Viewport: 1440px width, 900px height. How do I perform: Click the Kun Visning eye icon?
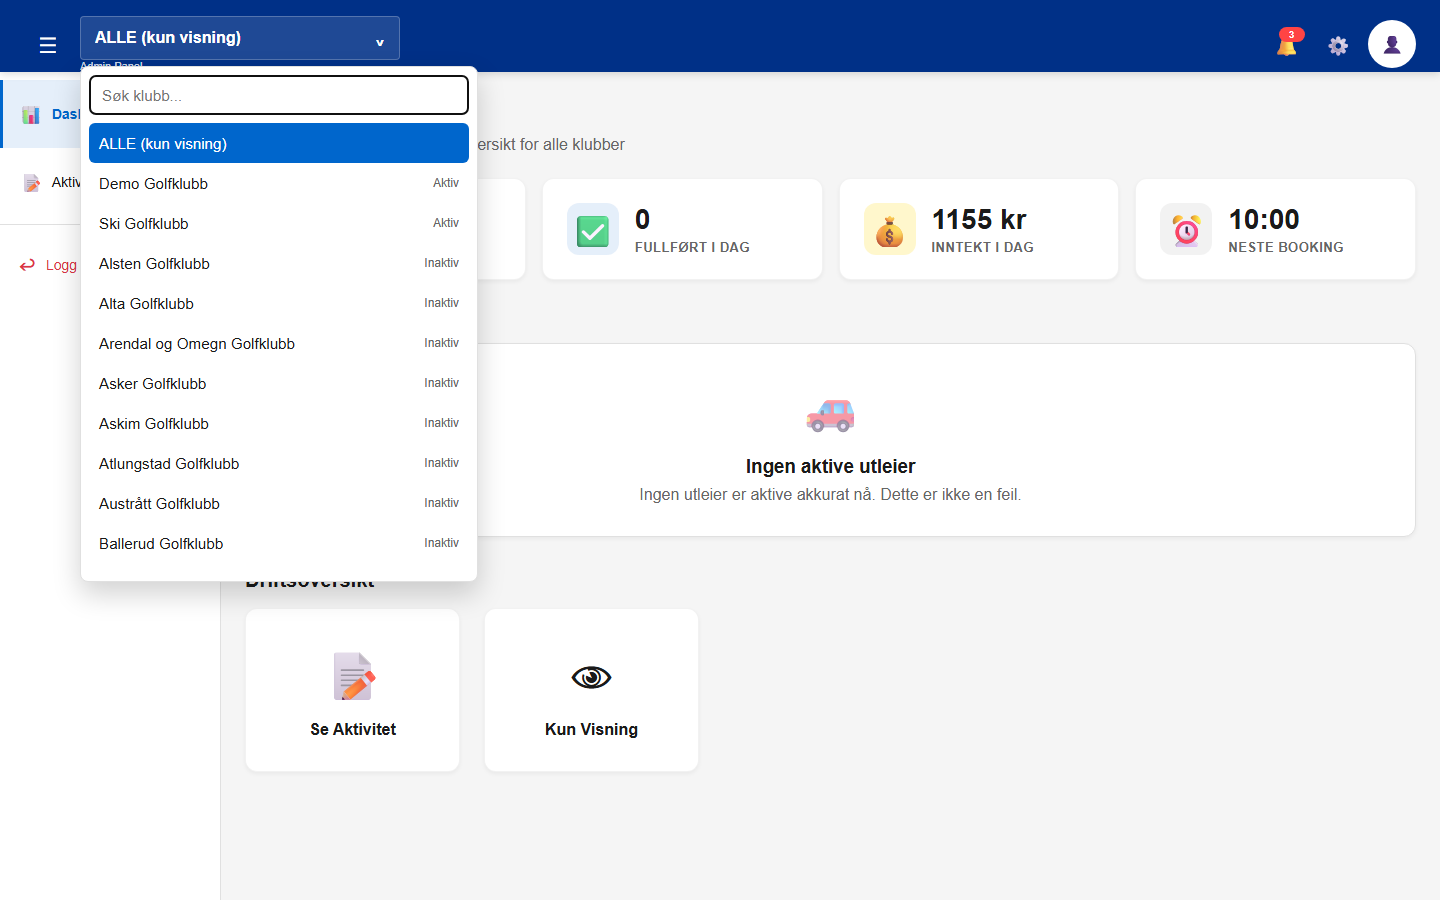591,678
